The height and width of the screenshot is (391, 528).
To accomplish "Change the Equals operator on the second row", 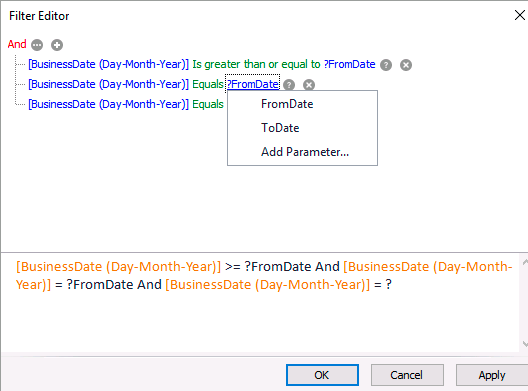I will pos(208,84).
